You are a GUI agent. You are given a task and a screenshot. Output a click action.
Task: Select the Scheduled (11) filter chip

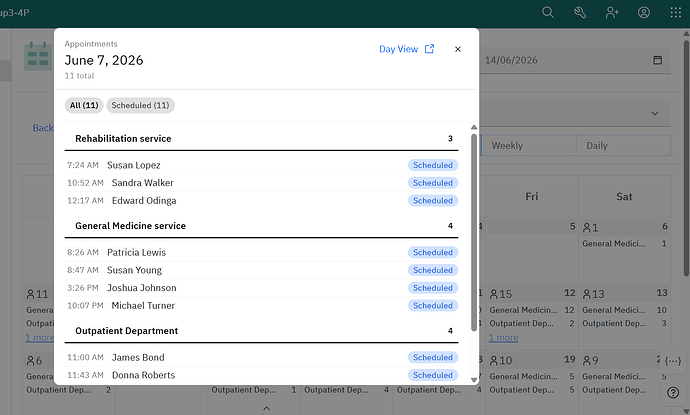coord(140,105)
